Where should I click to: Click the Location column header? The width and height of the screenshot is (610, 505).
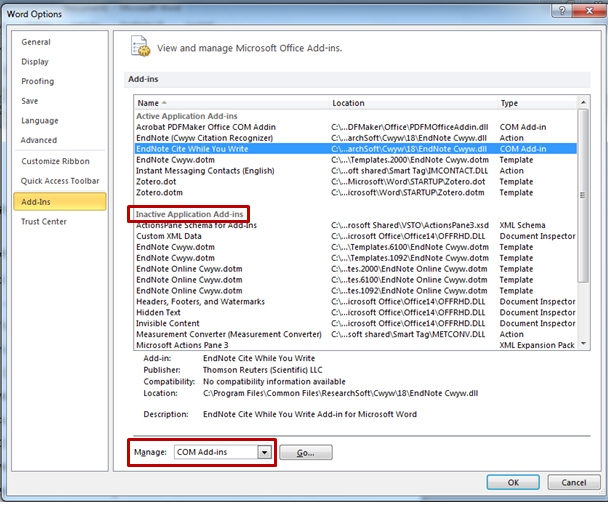[413, 103]
